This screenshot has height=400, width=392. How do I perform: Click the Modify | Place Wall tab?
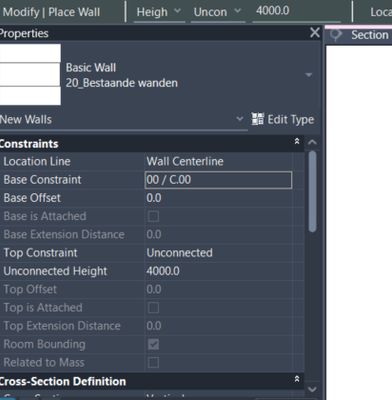[x=51, y=12]
